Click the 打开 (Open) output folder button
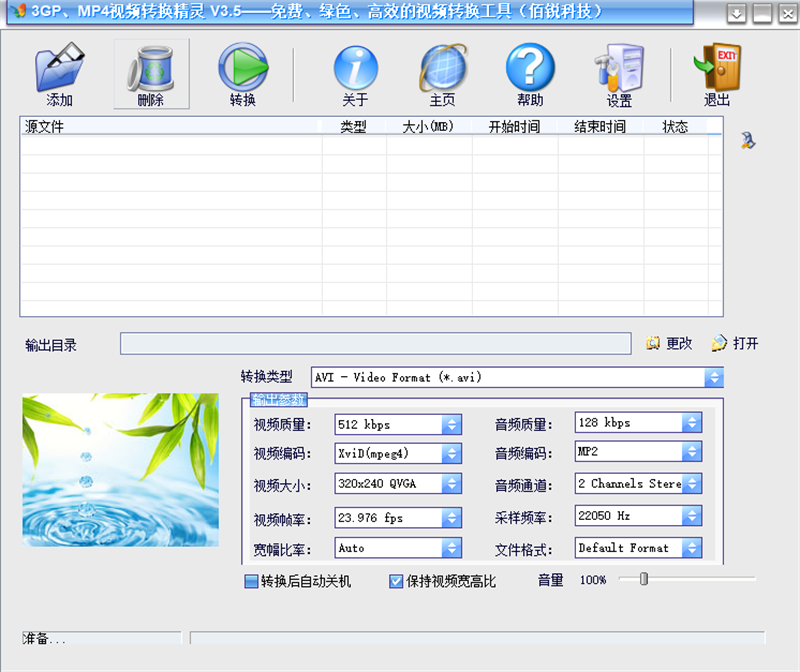The image size is (800, 672). [735, 343]
